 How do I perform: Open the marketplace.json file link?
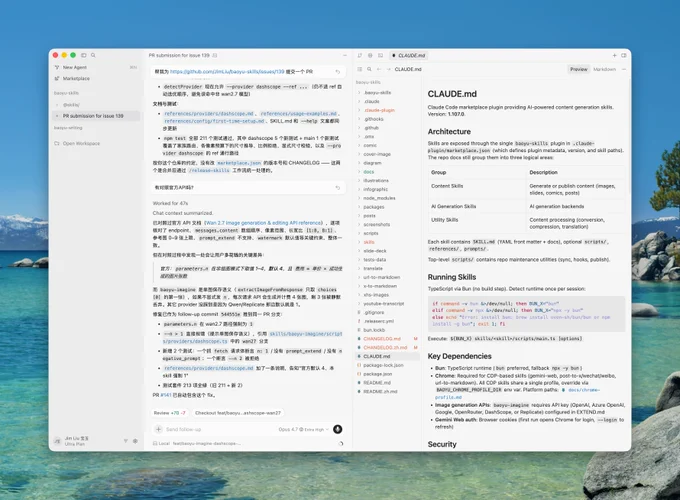pos(239,163)
